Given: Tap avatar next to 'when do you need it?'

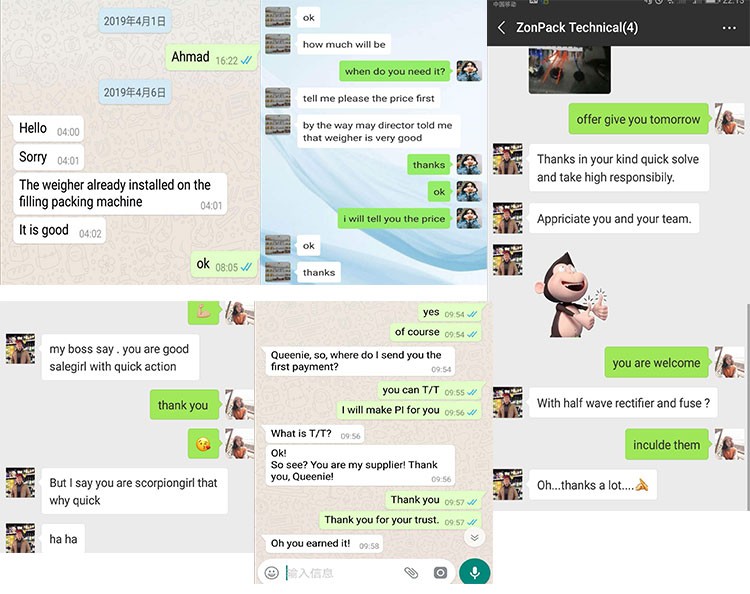Looking at the screenshot, I should click(x=469, y=71).
